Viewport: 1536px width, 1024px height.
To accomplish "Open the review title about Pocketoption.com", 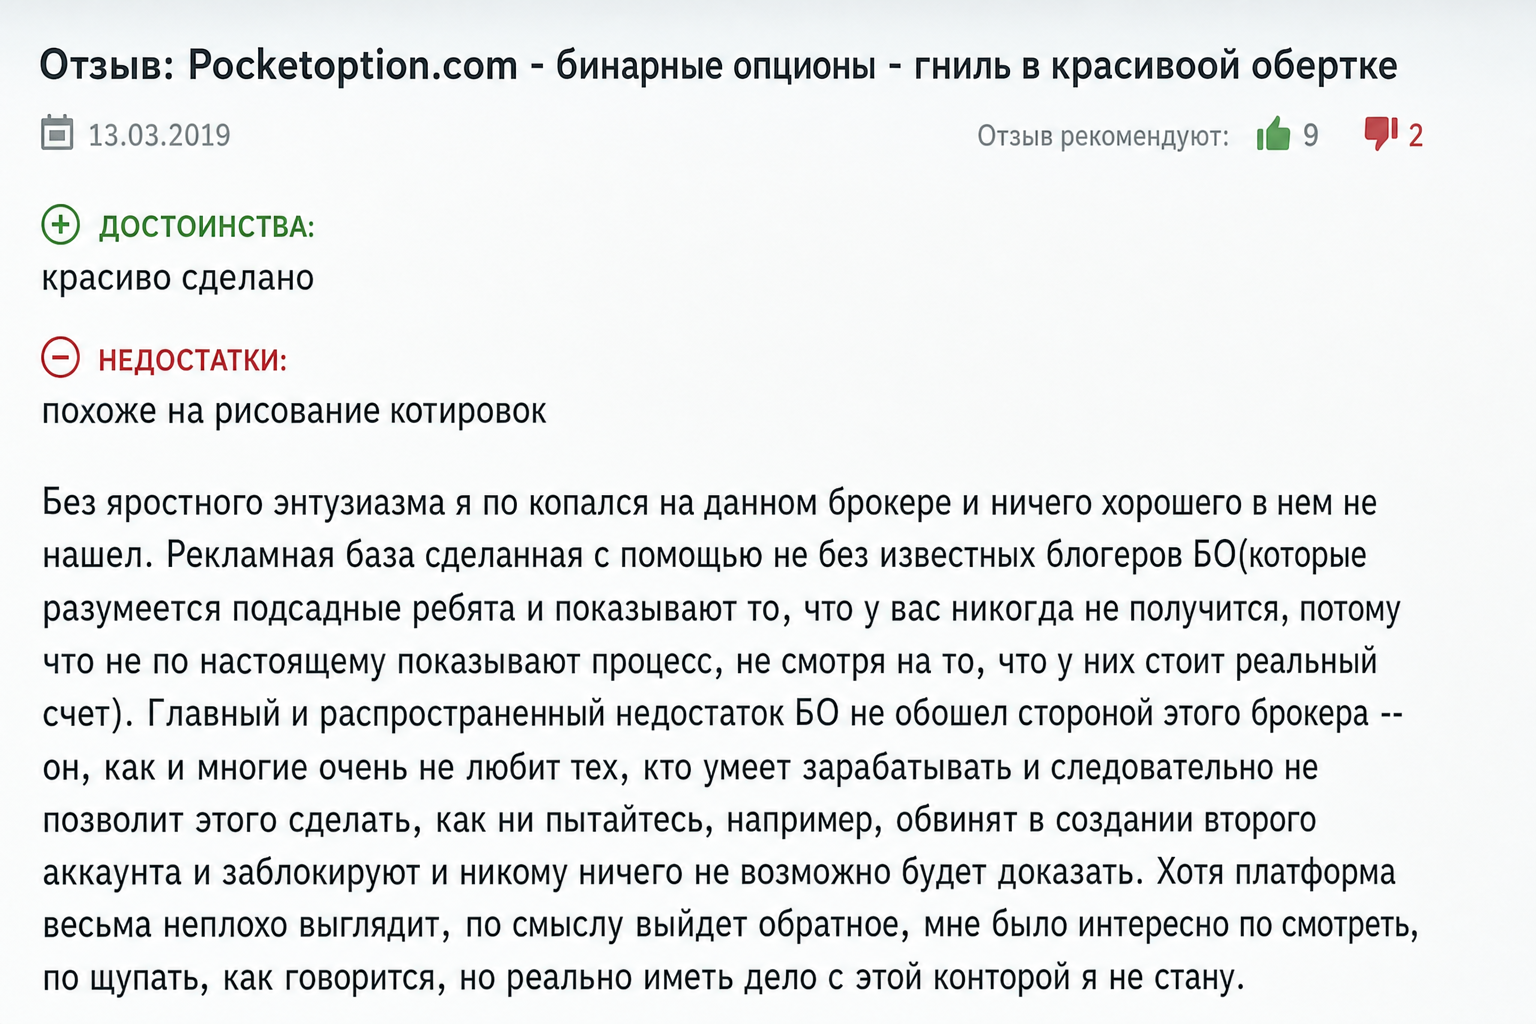I will pos(718,66).
